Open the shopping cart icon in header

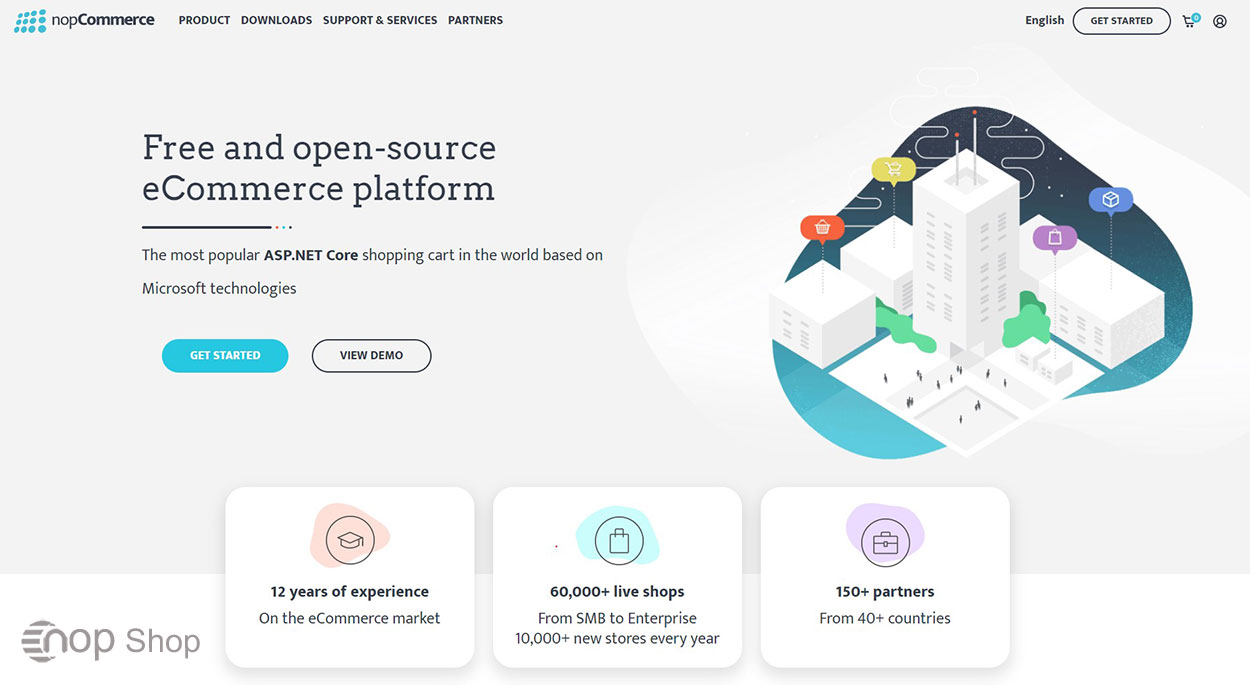1190,20
